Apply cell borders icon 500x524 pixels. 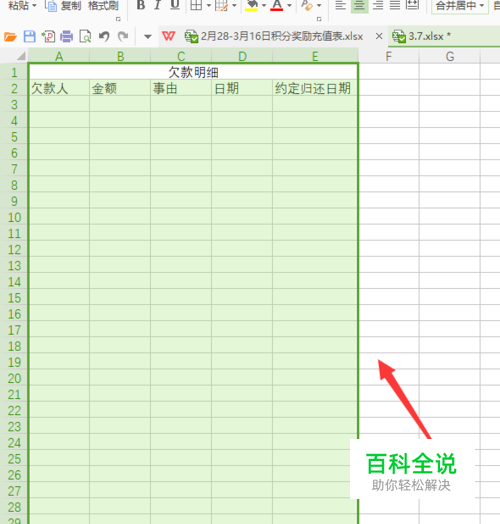(x=196, y=5)
